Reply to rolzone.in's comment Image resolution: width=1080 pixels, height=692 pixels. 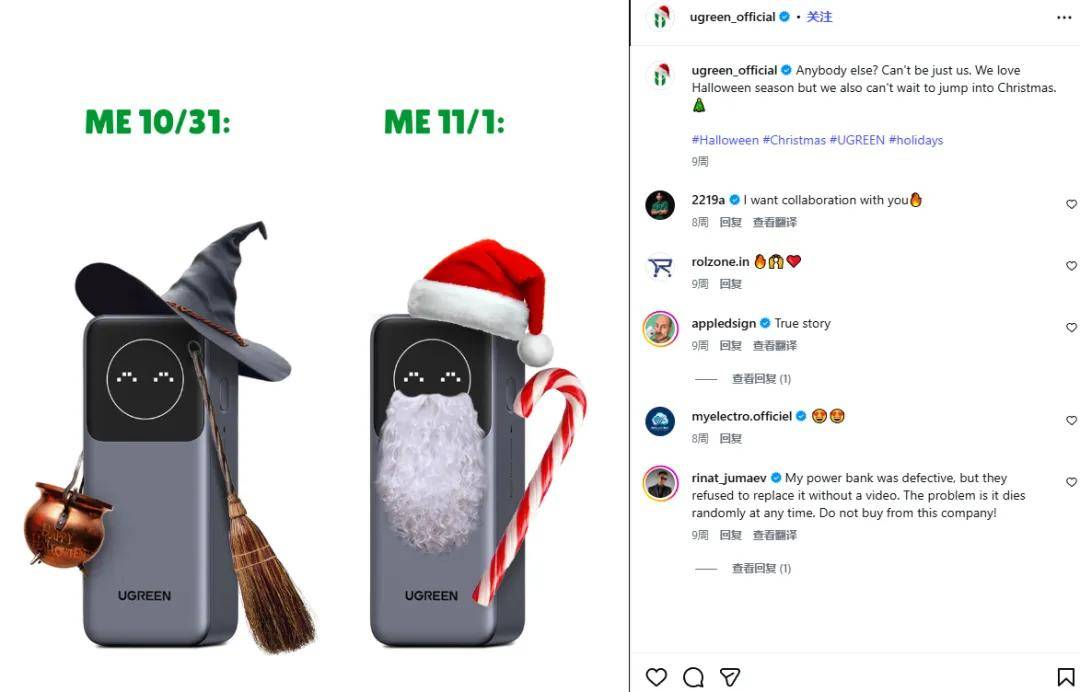(x=730, y=284)
